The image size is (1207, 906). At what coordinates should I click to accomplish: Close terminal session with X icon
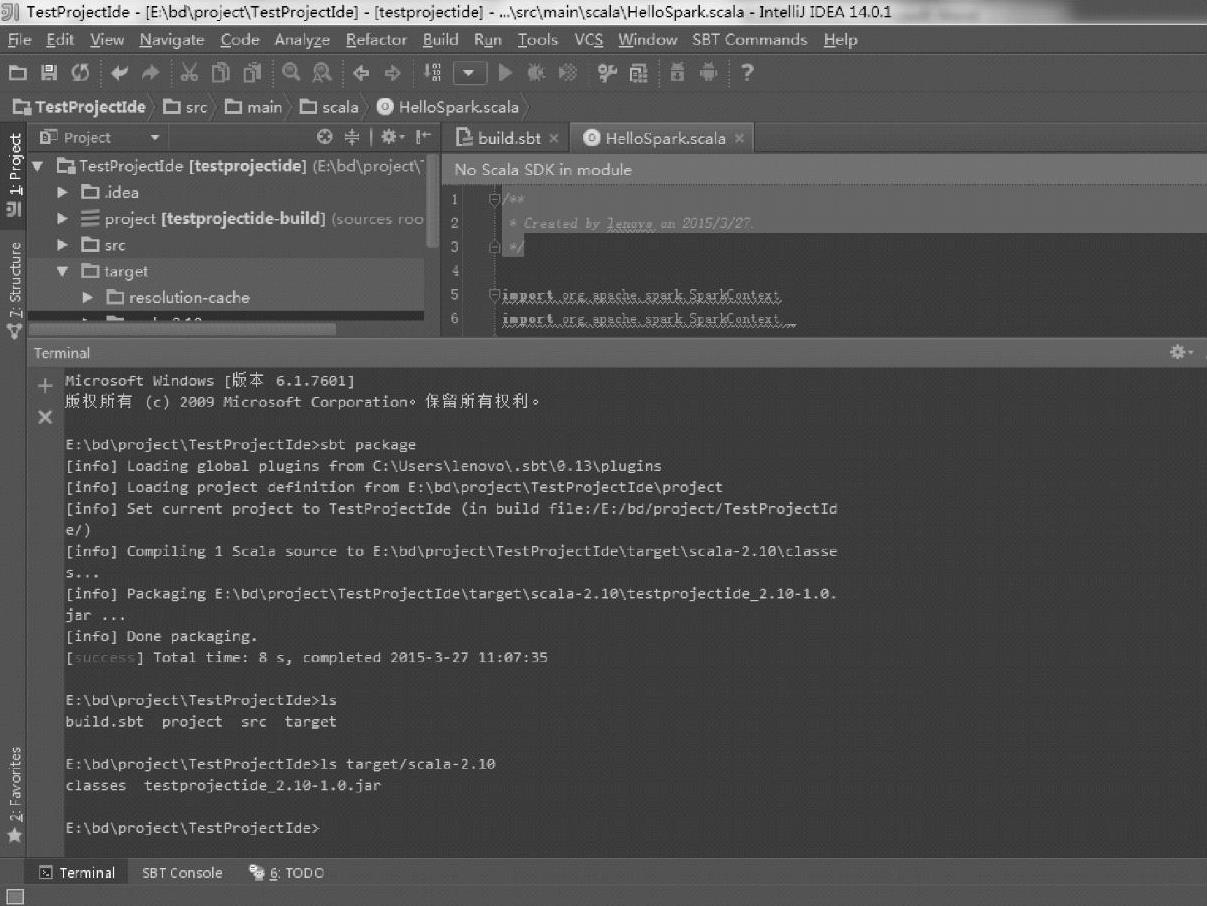coord(45,417)
